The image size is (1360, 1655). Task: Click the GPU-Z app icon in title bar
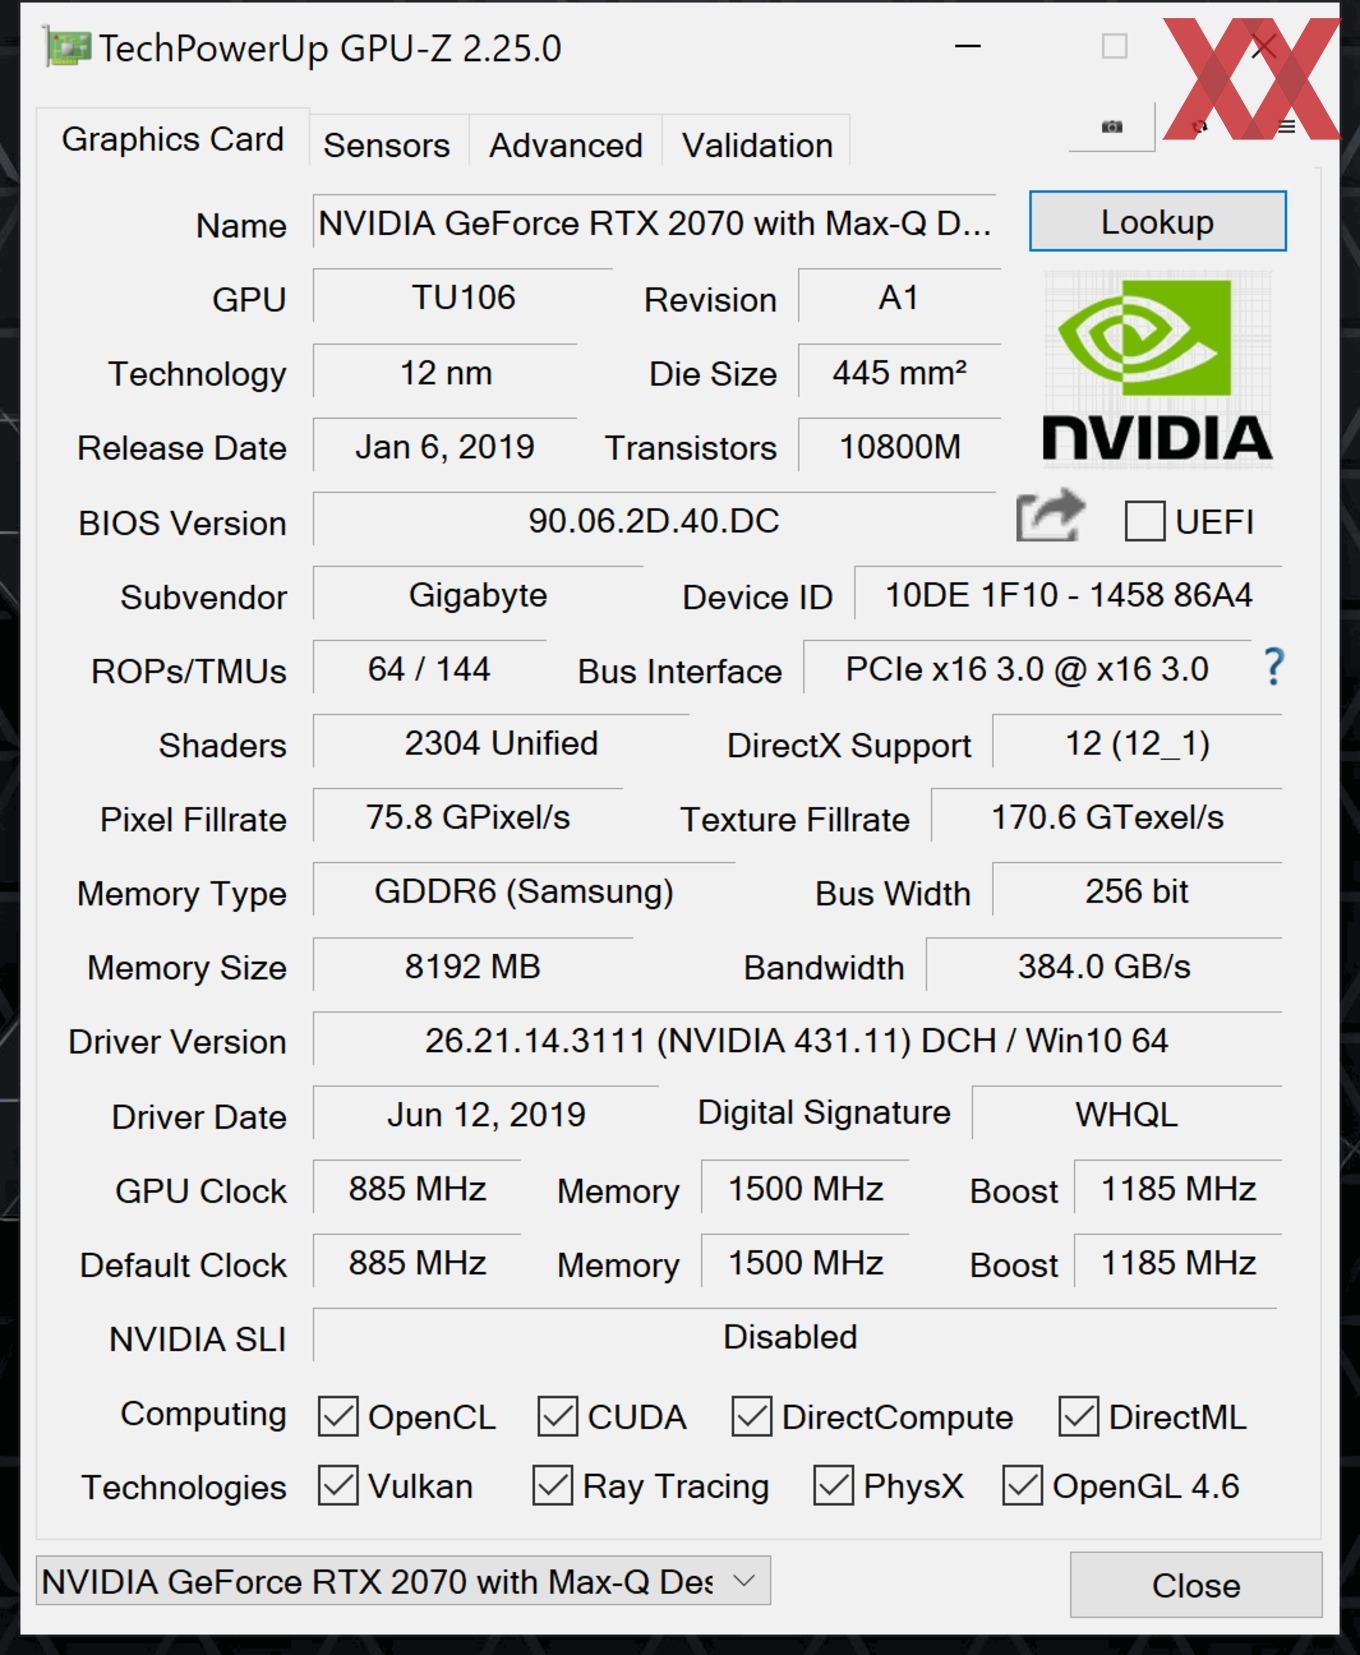pyautogui.click(x=67, y=48)
